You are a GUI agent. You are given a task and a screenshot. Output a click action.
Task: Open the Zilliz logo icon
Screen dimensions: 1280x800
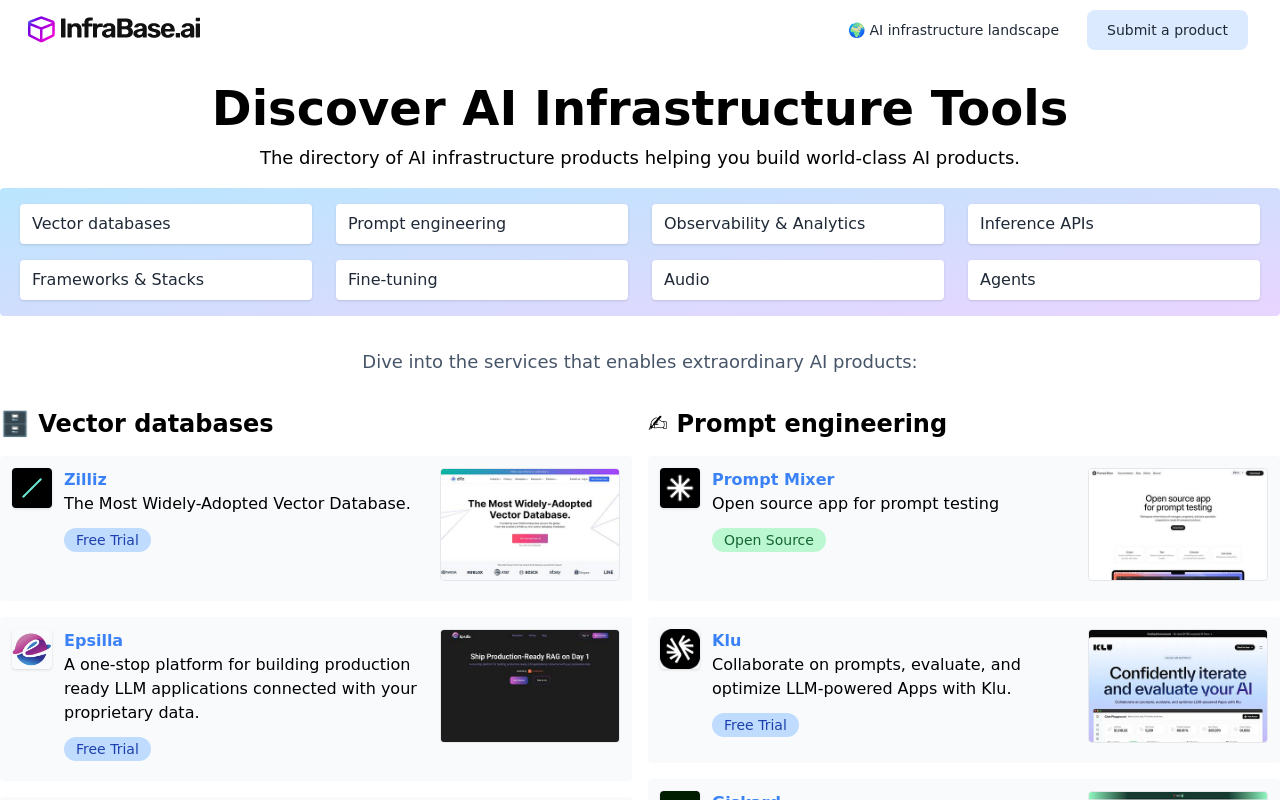click(x=32, y=488)
